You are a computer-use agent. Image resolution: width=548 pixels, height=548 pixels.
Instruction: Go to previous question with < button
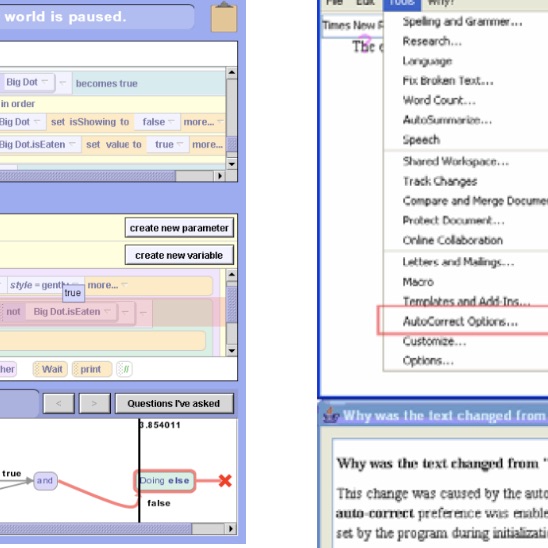pos(59,403)
